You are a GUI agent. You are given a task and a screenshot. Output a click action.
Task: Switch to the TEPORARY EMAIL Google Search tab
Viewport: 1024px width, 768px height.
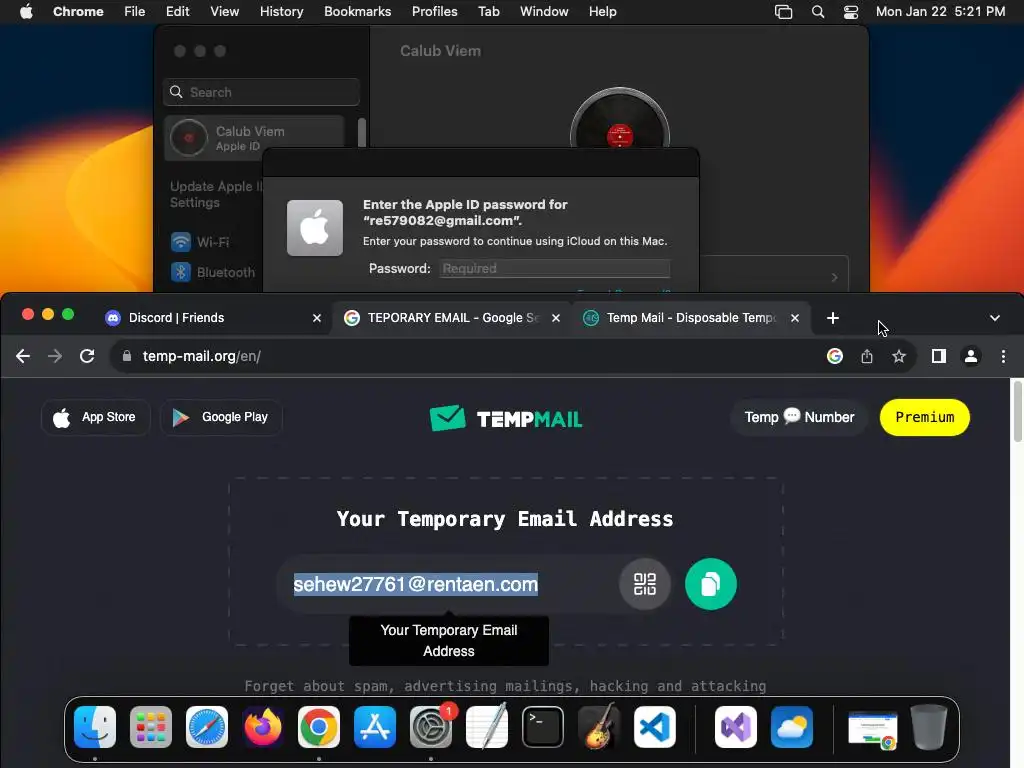[453, 318]
